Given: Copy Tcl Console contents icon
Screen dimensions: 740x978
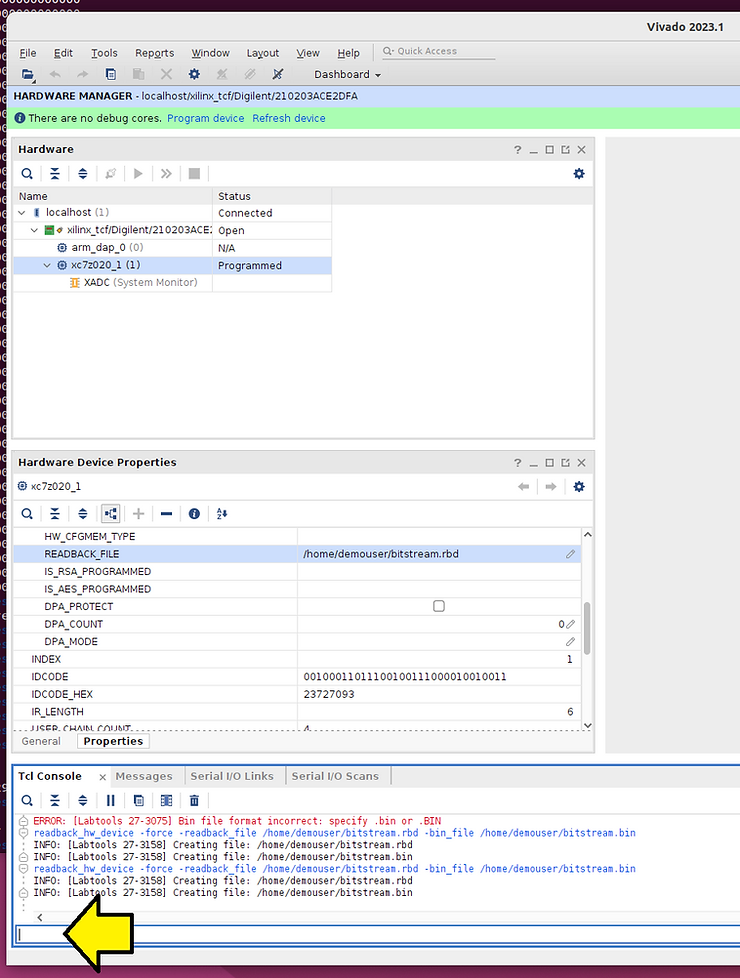Looking at the screenshot, I should coord(139,800).
